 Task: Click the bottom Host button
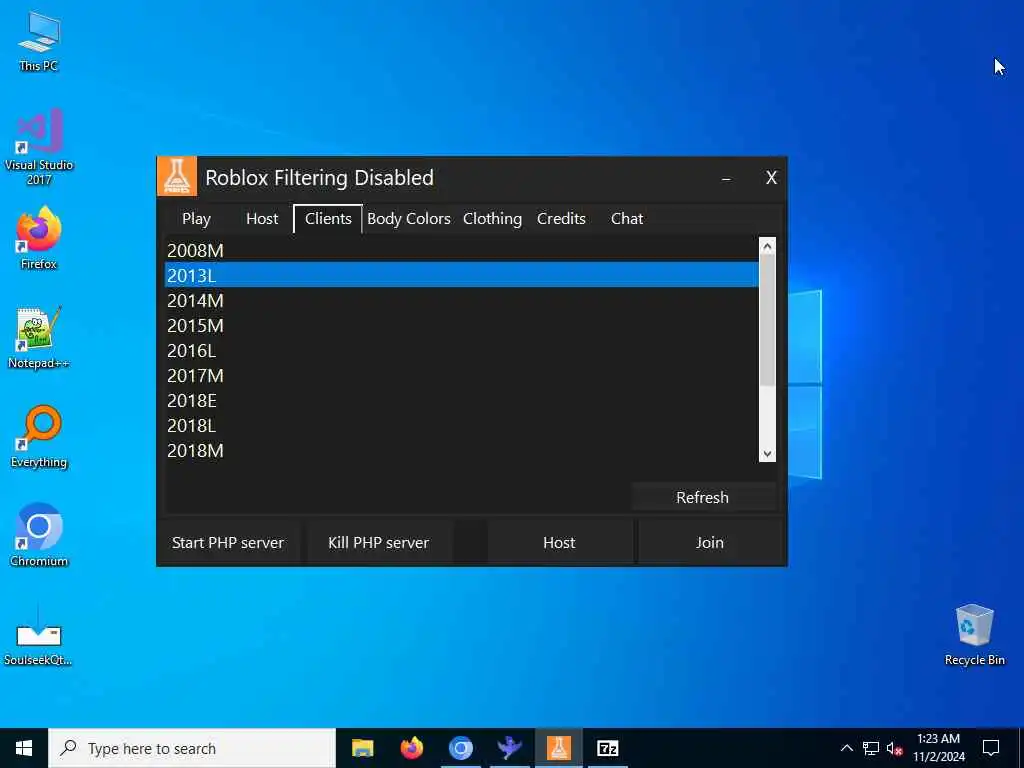coord(559,543)
